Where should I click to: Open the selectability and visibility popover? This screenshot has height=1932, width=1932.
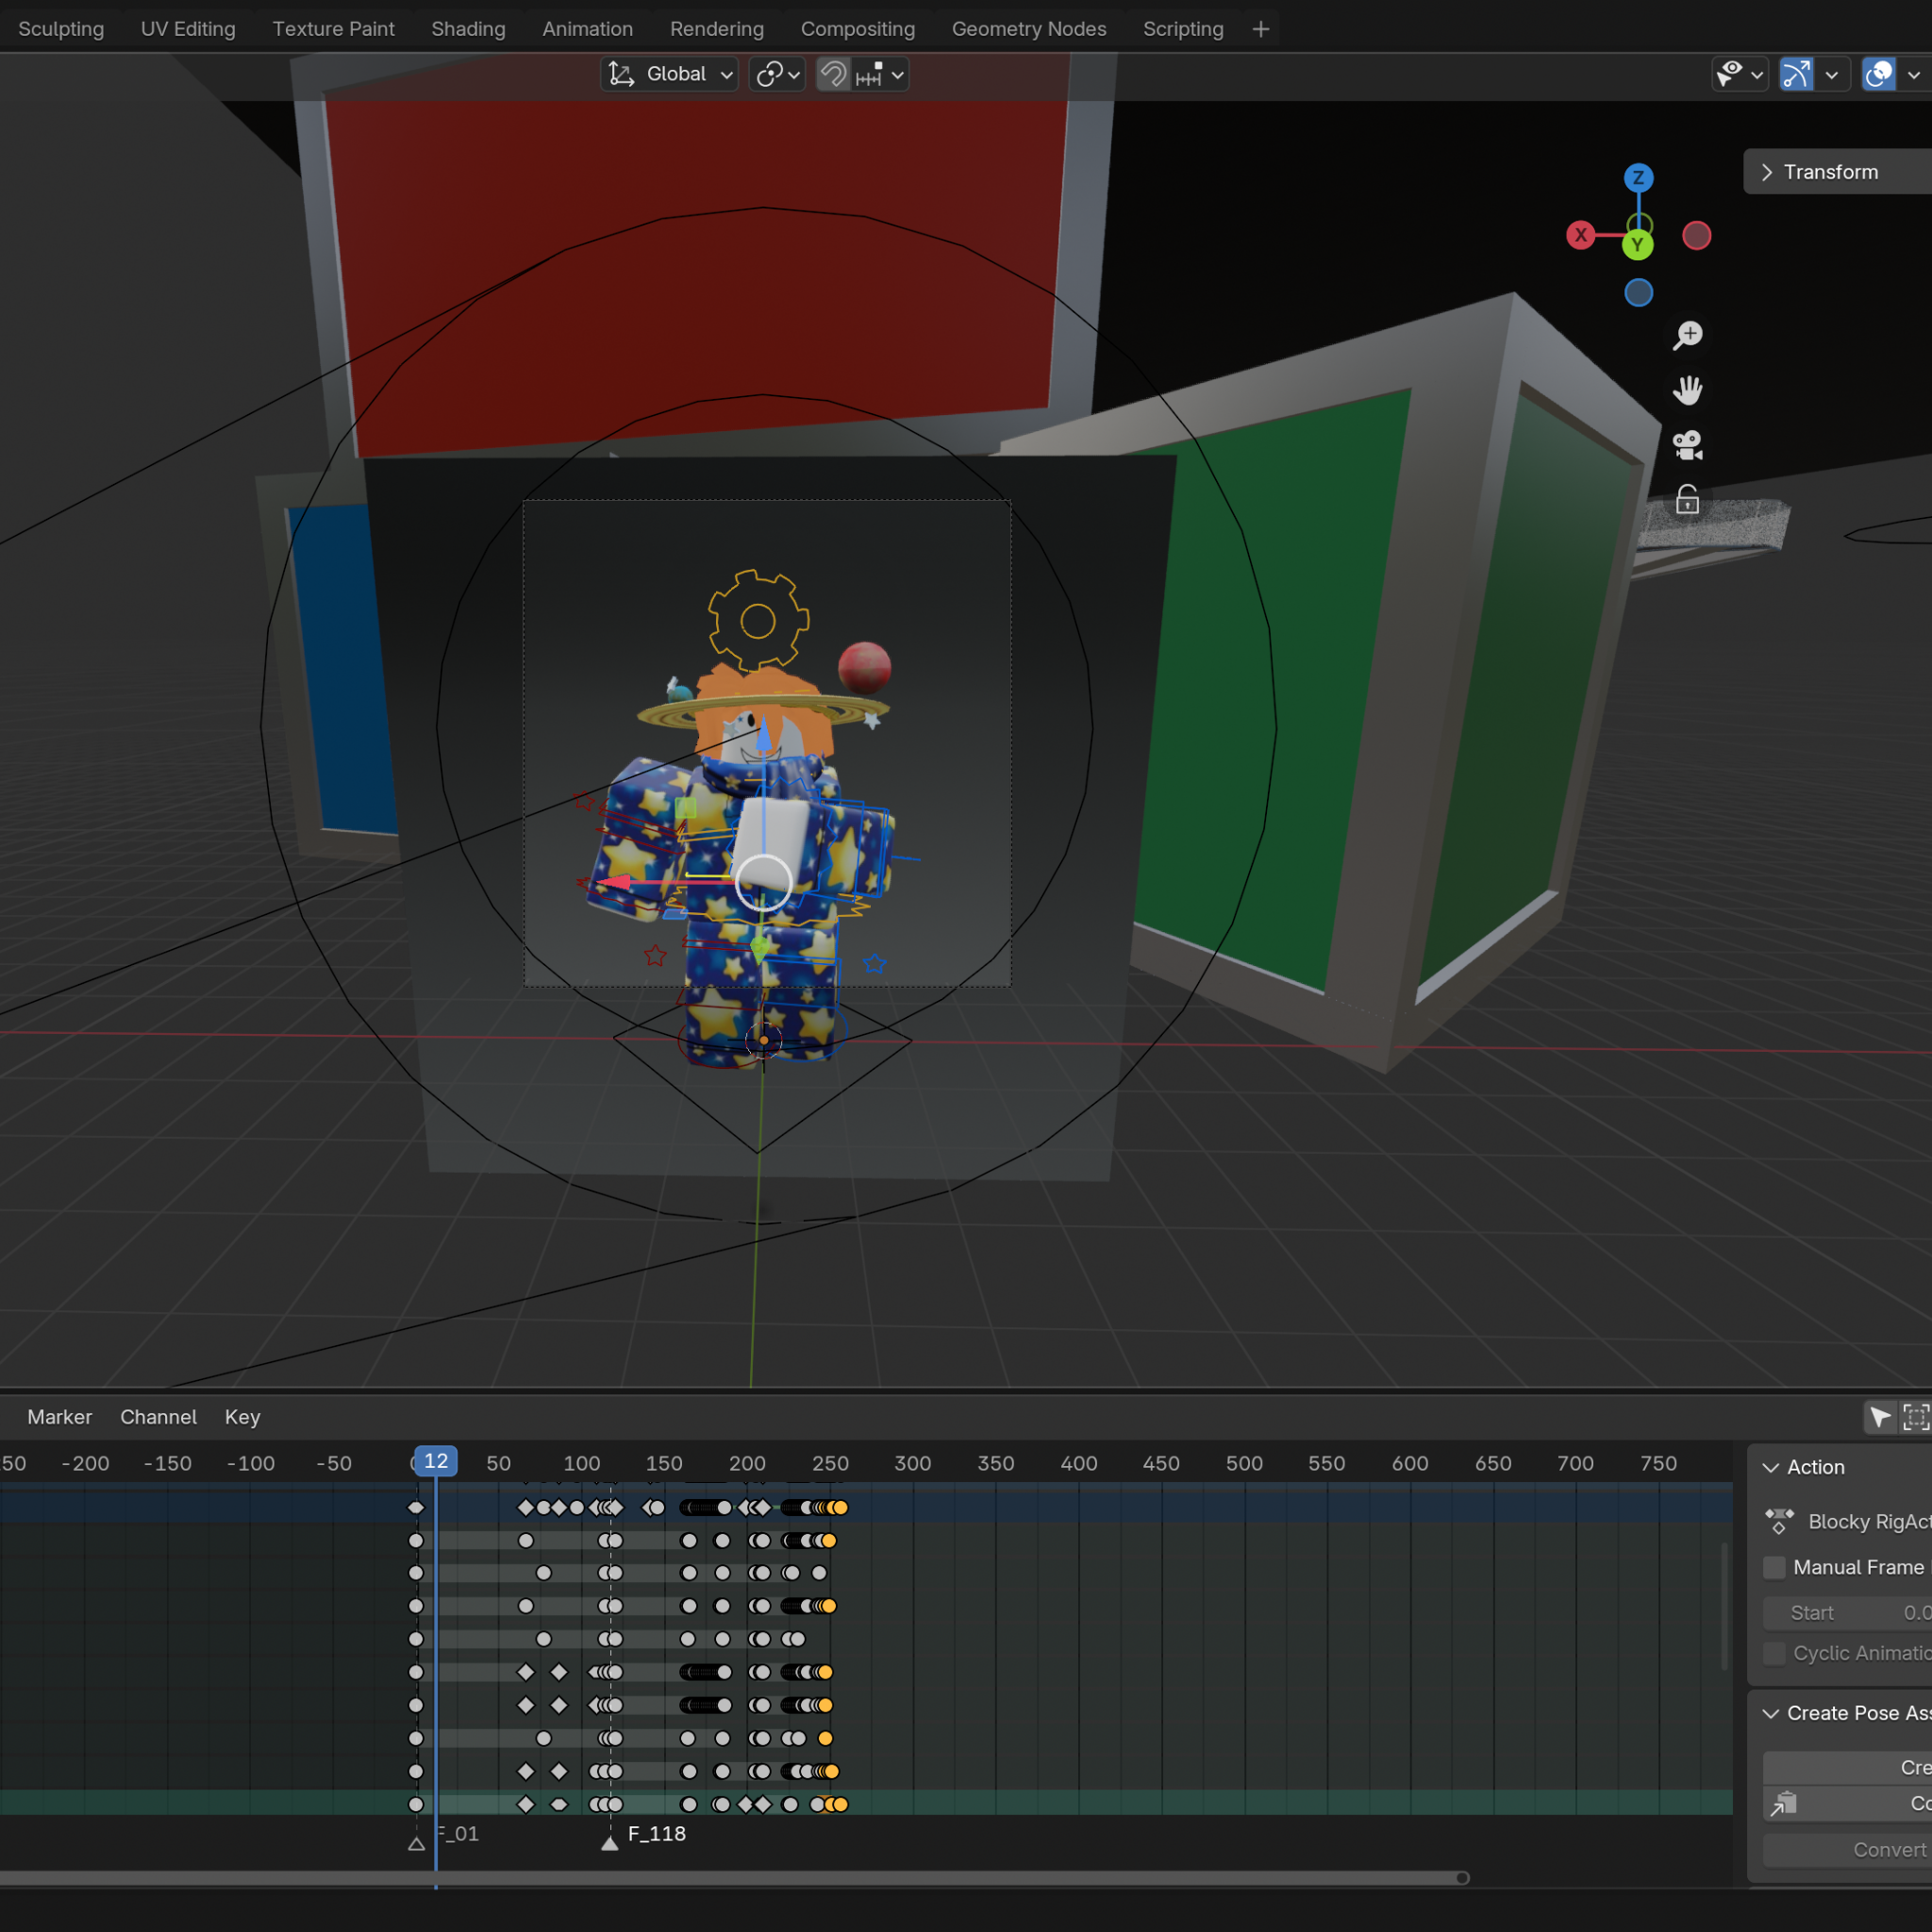(x=1739, y=74)
